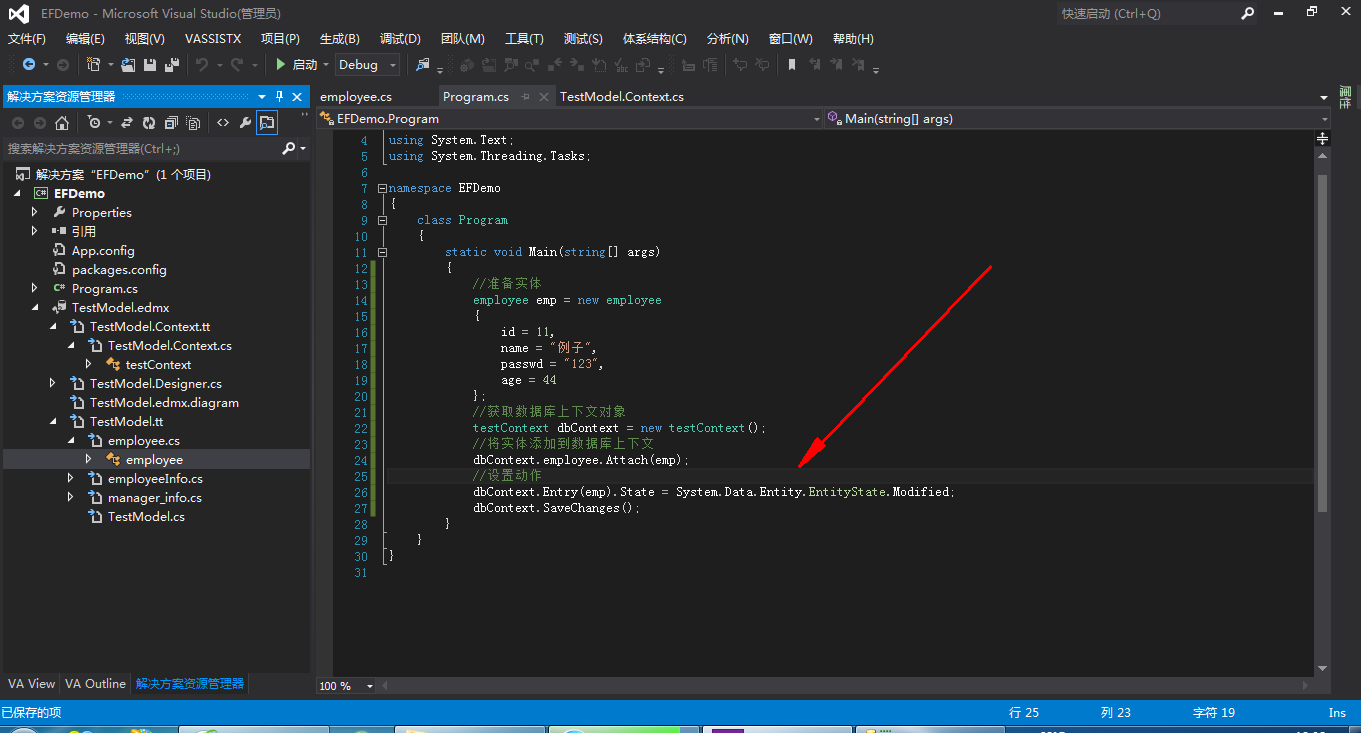The image size is (1361, 733).
Task: Switch to the employee.cs editor tab
Action: 356,97
